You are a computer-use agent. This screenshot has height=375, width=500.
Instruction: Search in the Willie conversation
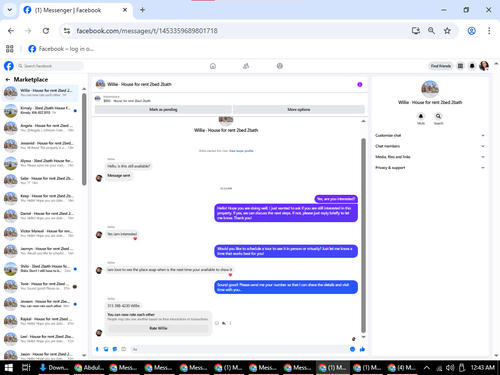(x=438, y=116)
